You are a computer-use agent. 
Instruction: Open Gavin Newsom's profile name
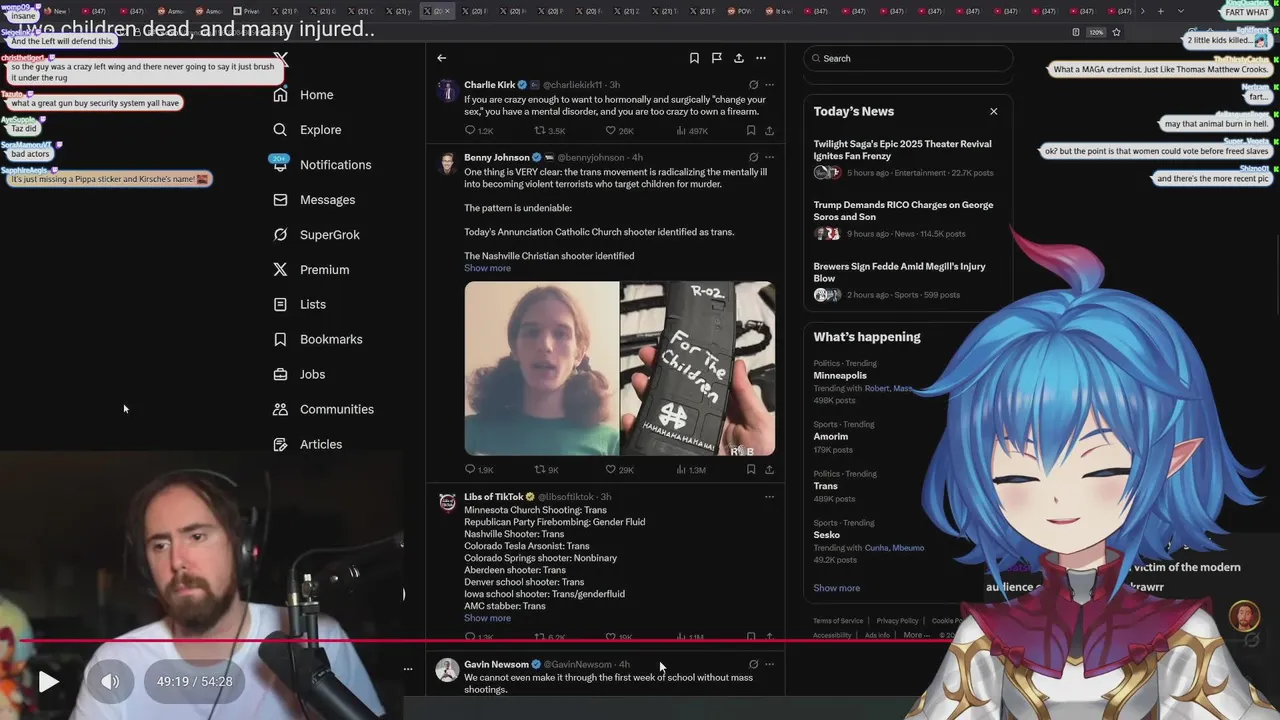tap(496, 664)
